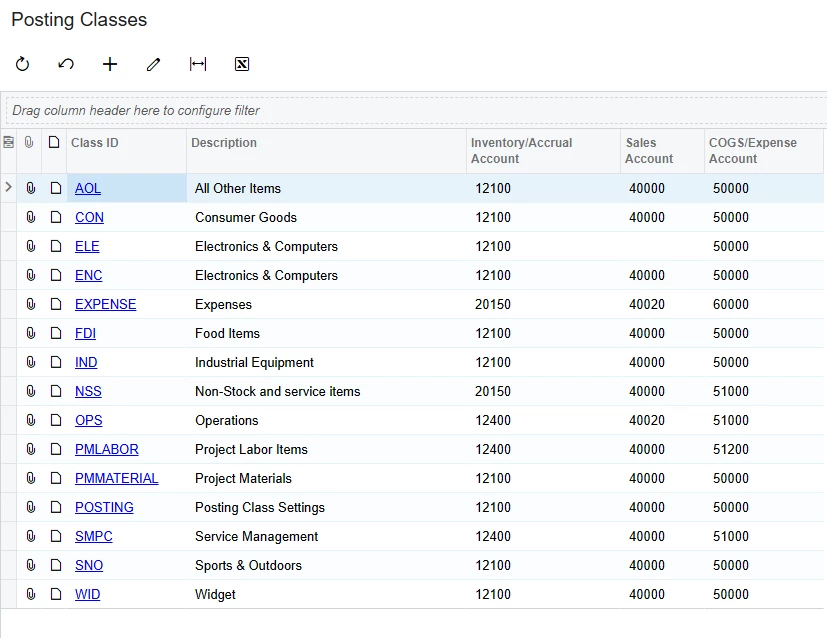Sort by Inventory/Accrual Account column header

(543, 151)
